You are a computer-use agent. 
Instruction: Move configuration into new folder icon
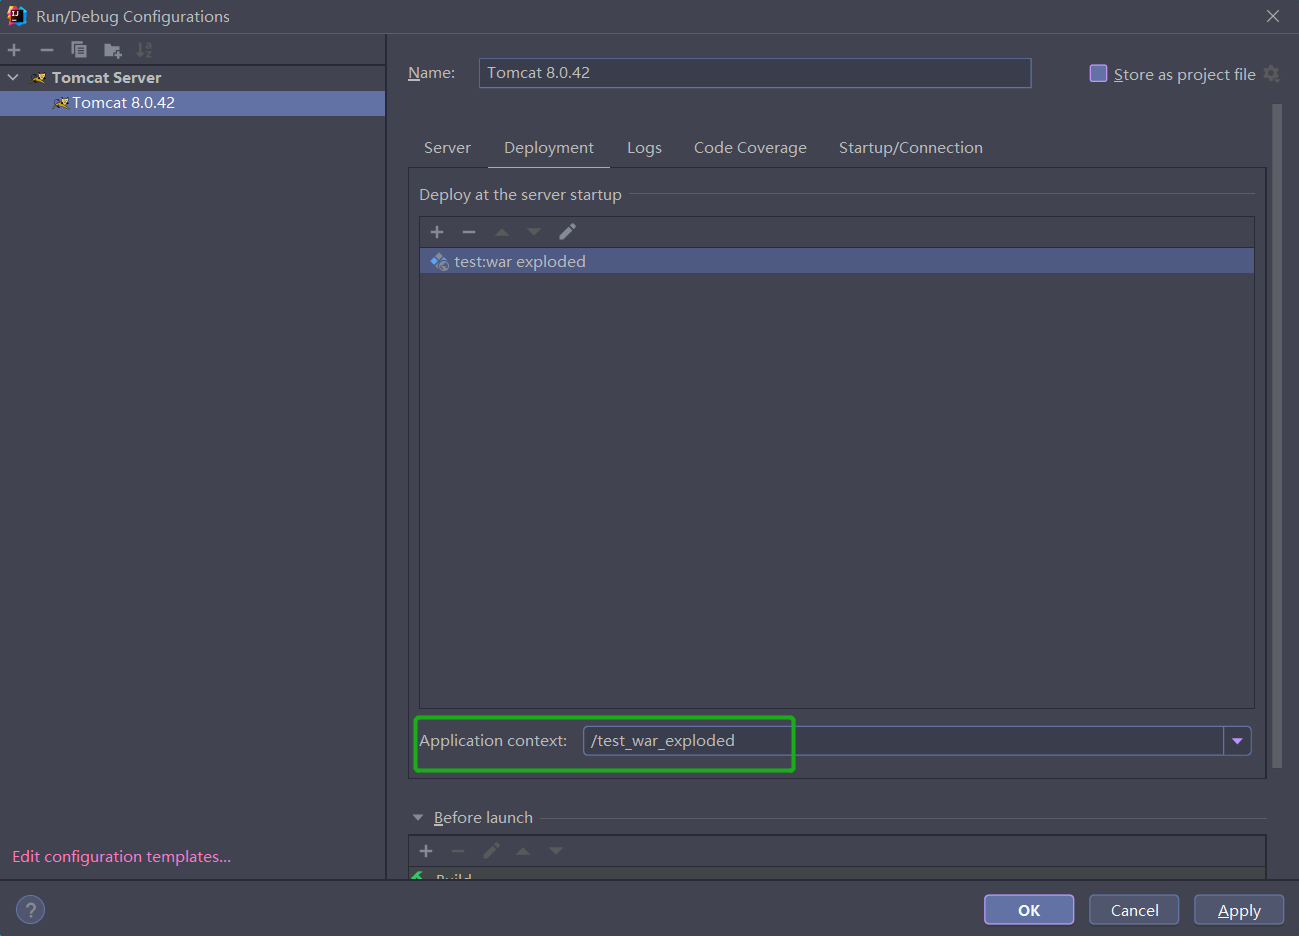tap(112, 50)
